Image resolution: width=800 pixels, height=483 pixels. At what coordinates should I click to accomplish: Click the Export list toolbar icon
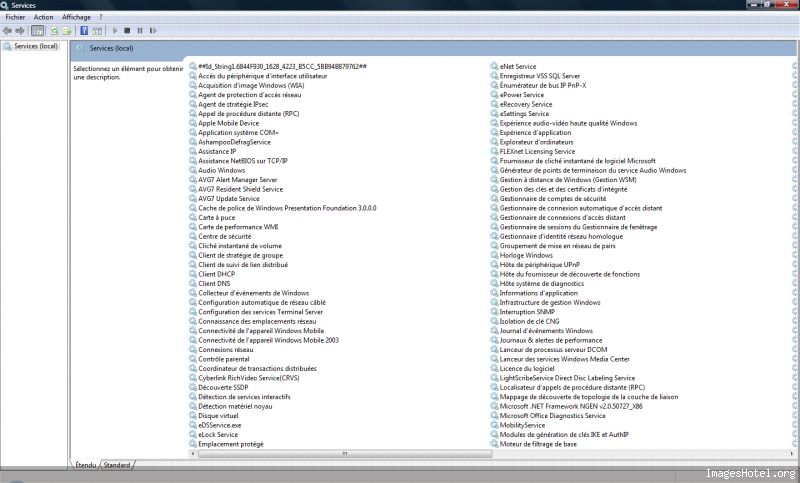[66, 31]
